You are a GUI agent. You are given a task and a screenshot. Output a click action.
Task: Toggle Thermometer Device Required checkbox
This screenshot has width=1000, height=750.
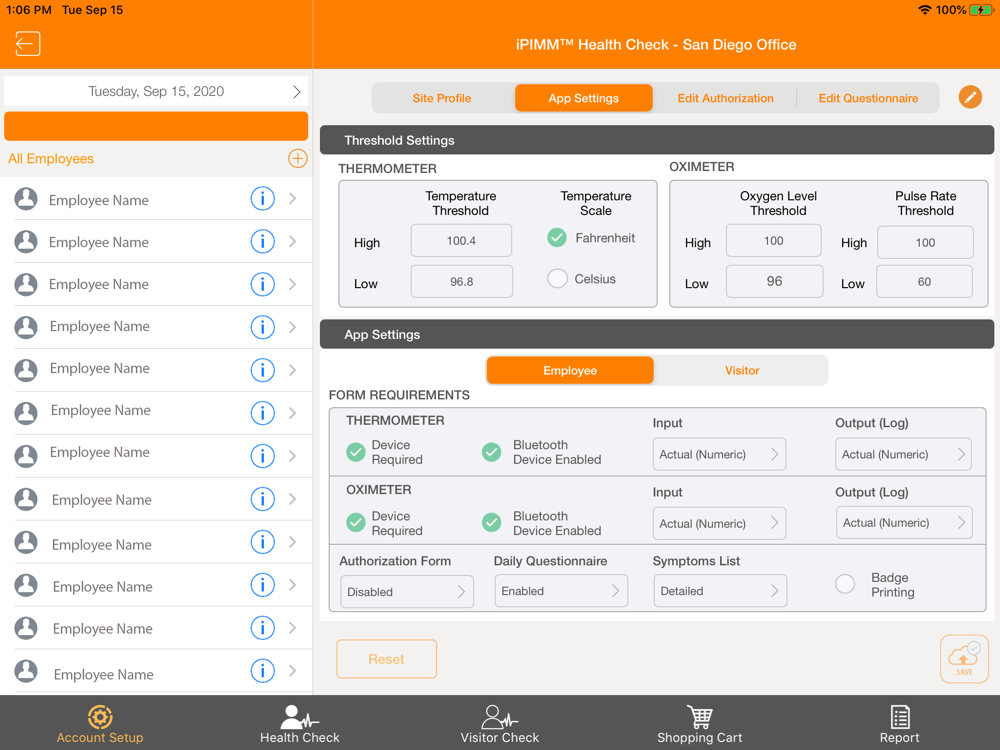pyautogui.click(x=355, y=452)
